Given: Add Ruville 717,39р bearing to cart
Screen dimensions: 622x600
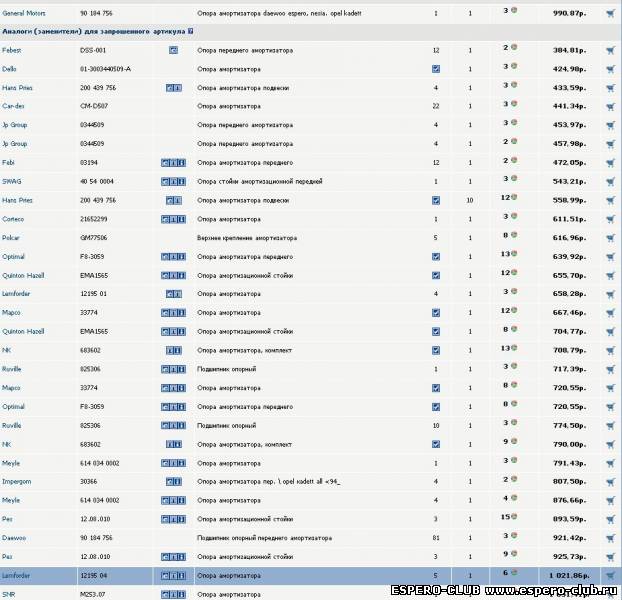Looking at the screenshot, I should tap(610, 369).
